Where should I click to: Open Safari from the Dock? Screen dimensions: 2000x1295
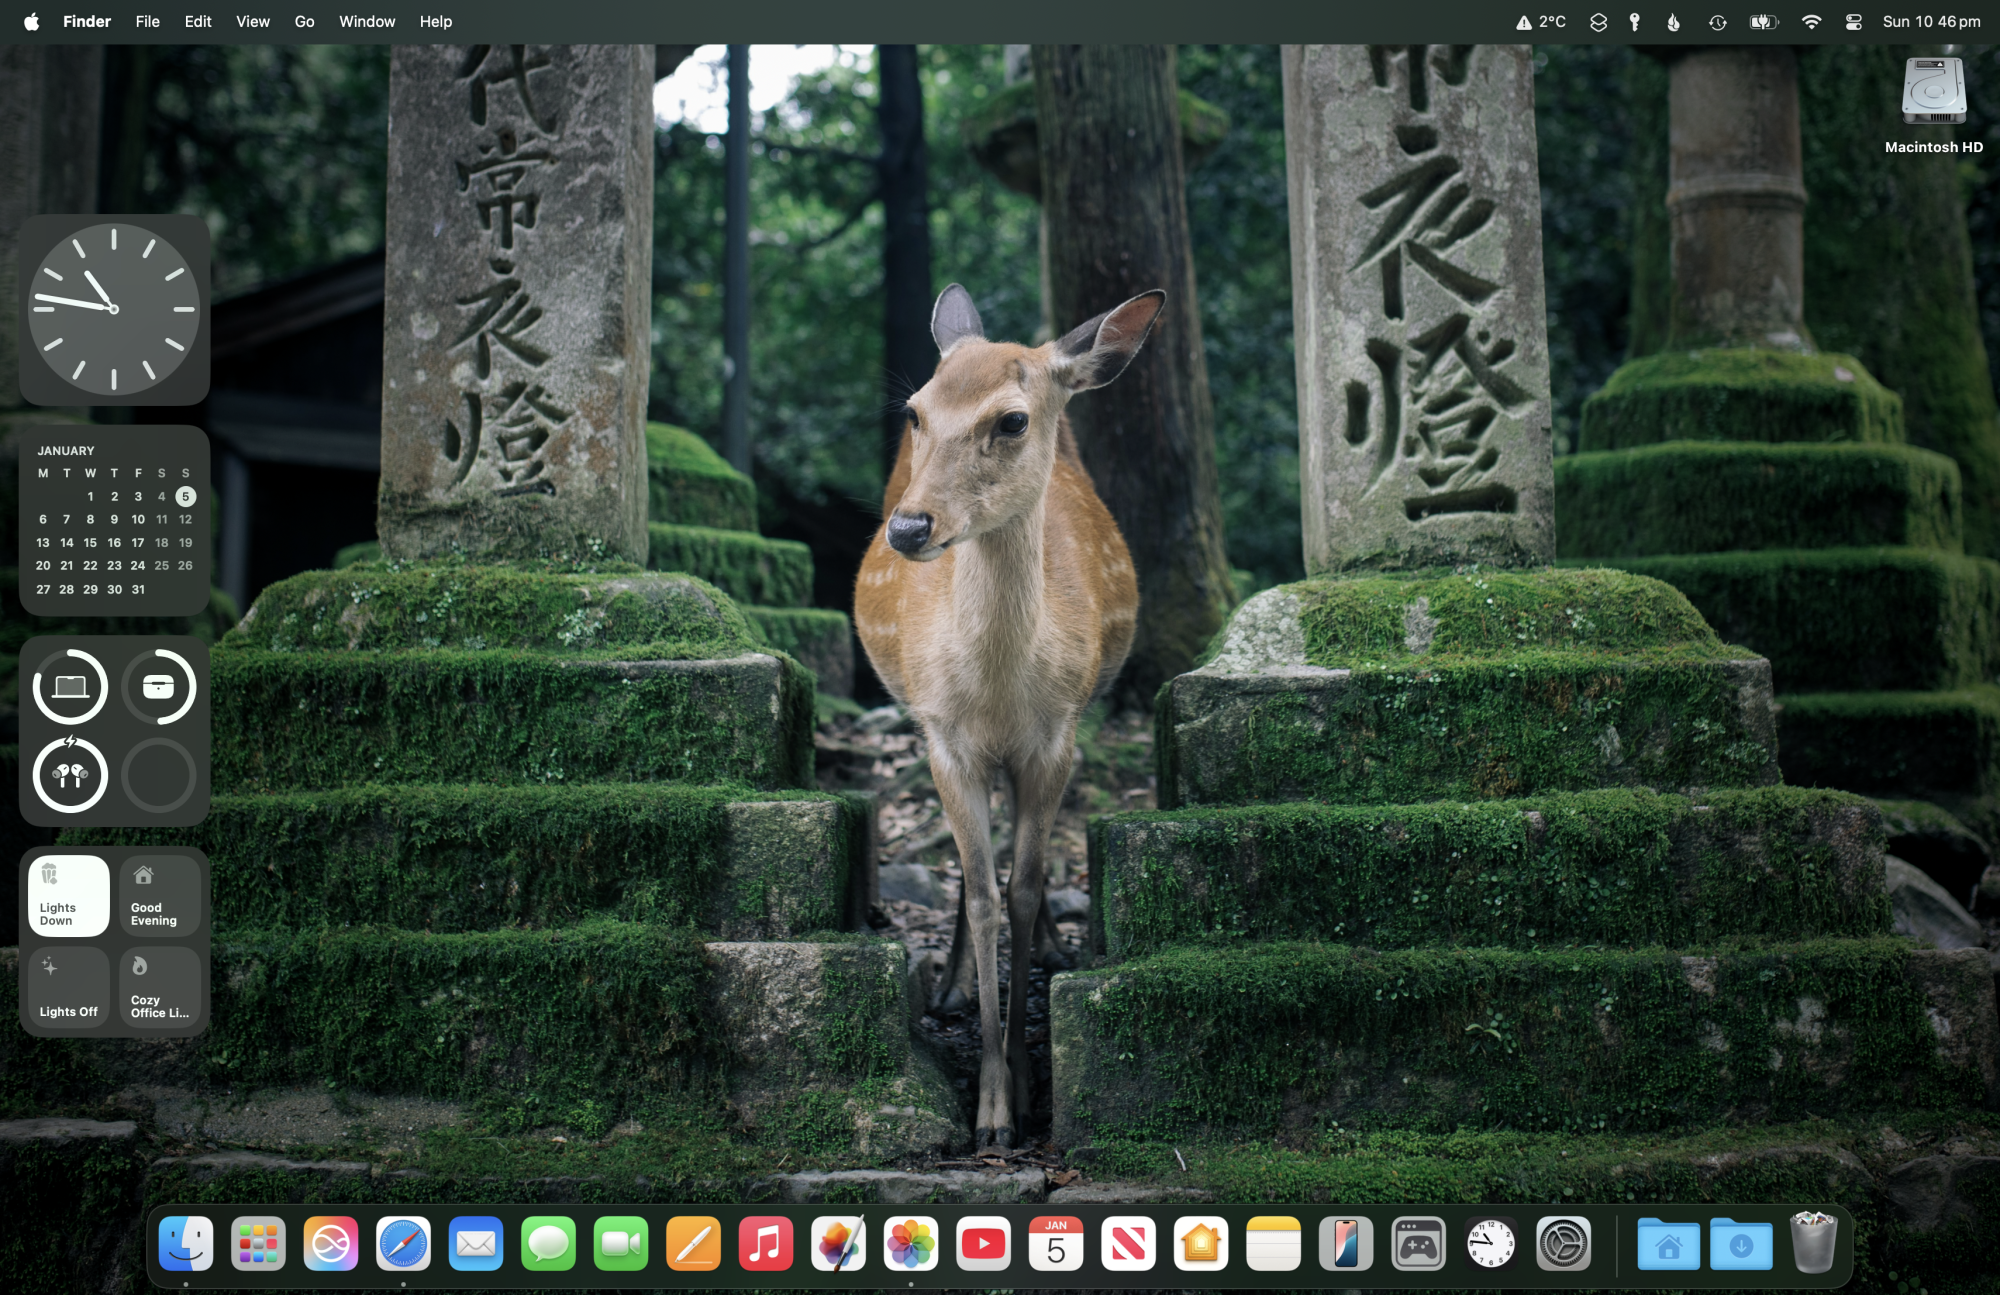click(x=403, y=1244)
